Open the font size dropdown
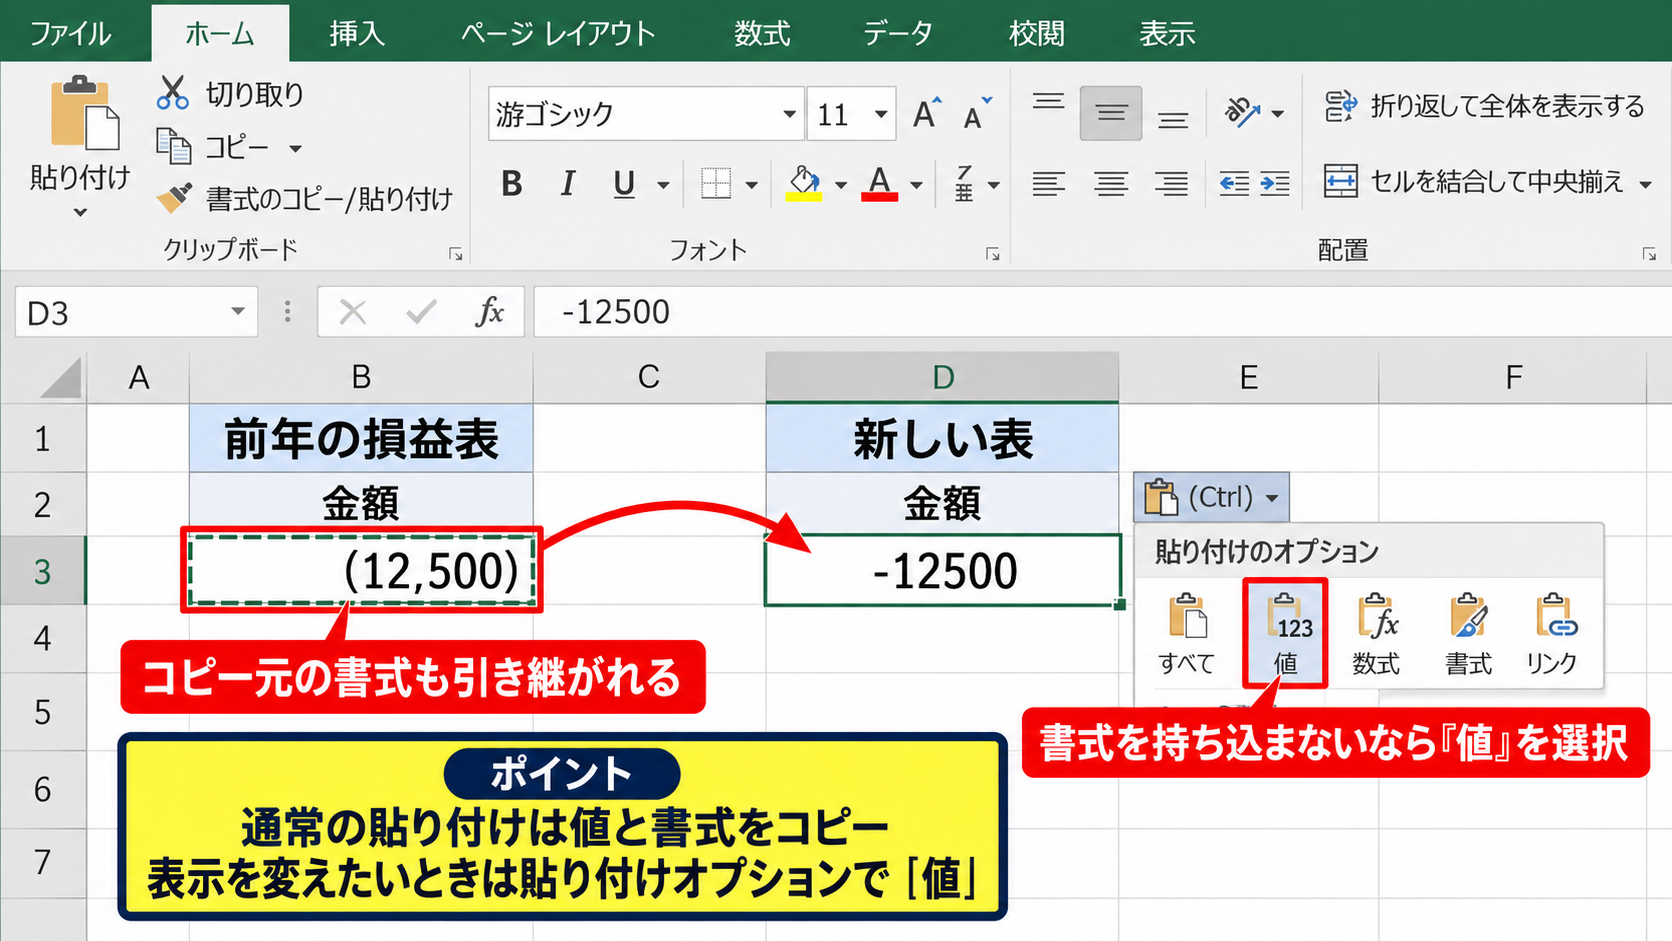Viewport: 1672px width, 941px height. (880, 114)
